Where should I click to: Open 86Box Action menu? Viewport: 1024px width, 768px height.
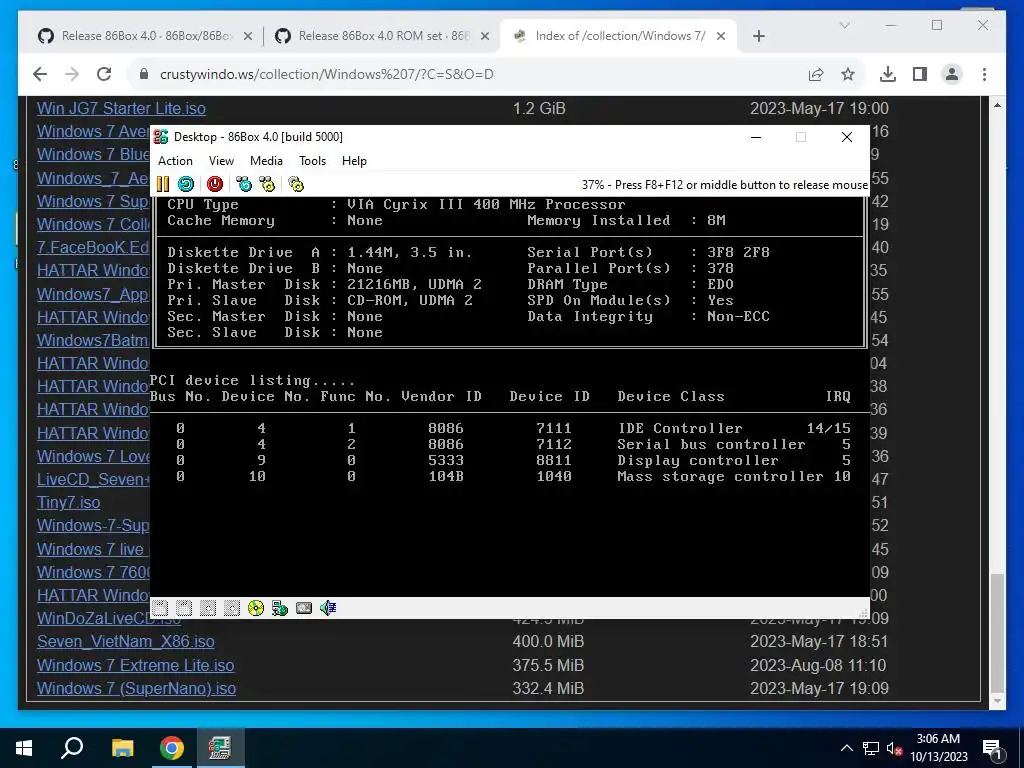(175, 161)
